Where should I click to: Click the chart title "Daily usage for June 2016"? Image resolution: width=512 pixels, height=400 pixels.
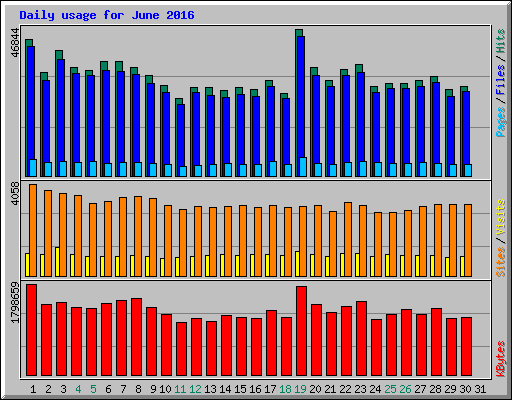click(x=107, y=15)
